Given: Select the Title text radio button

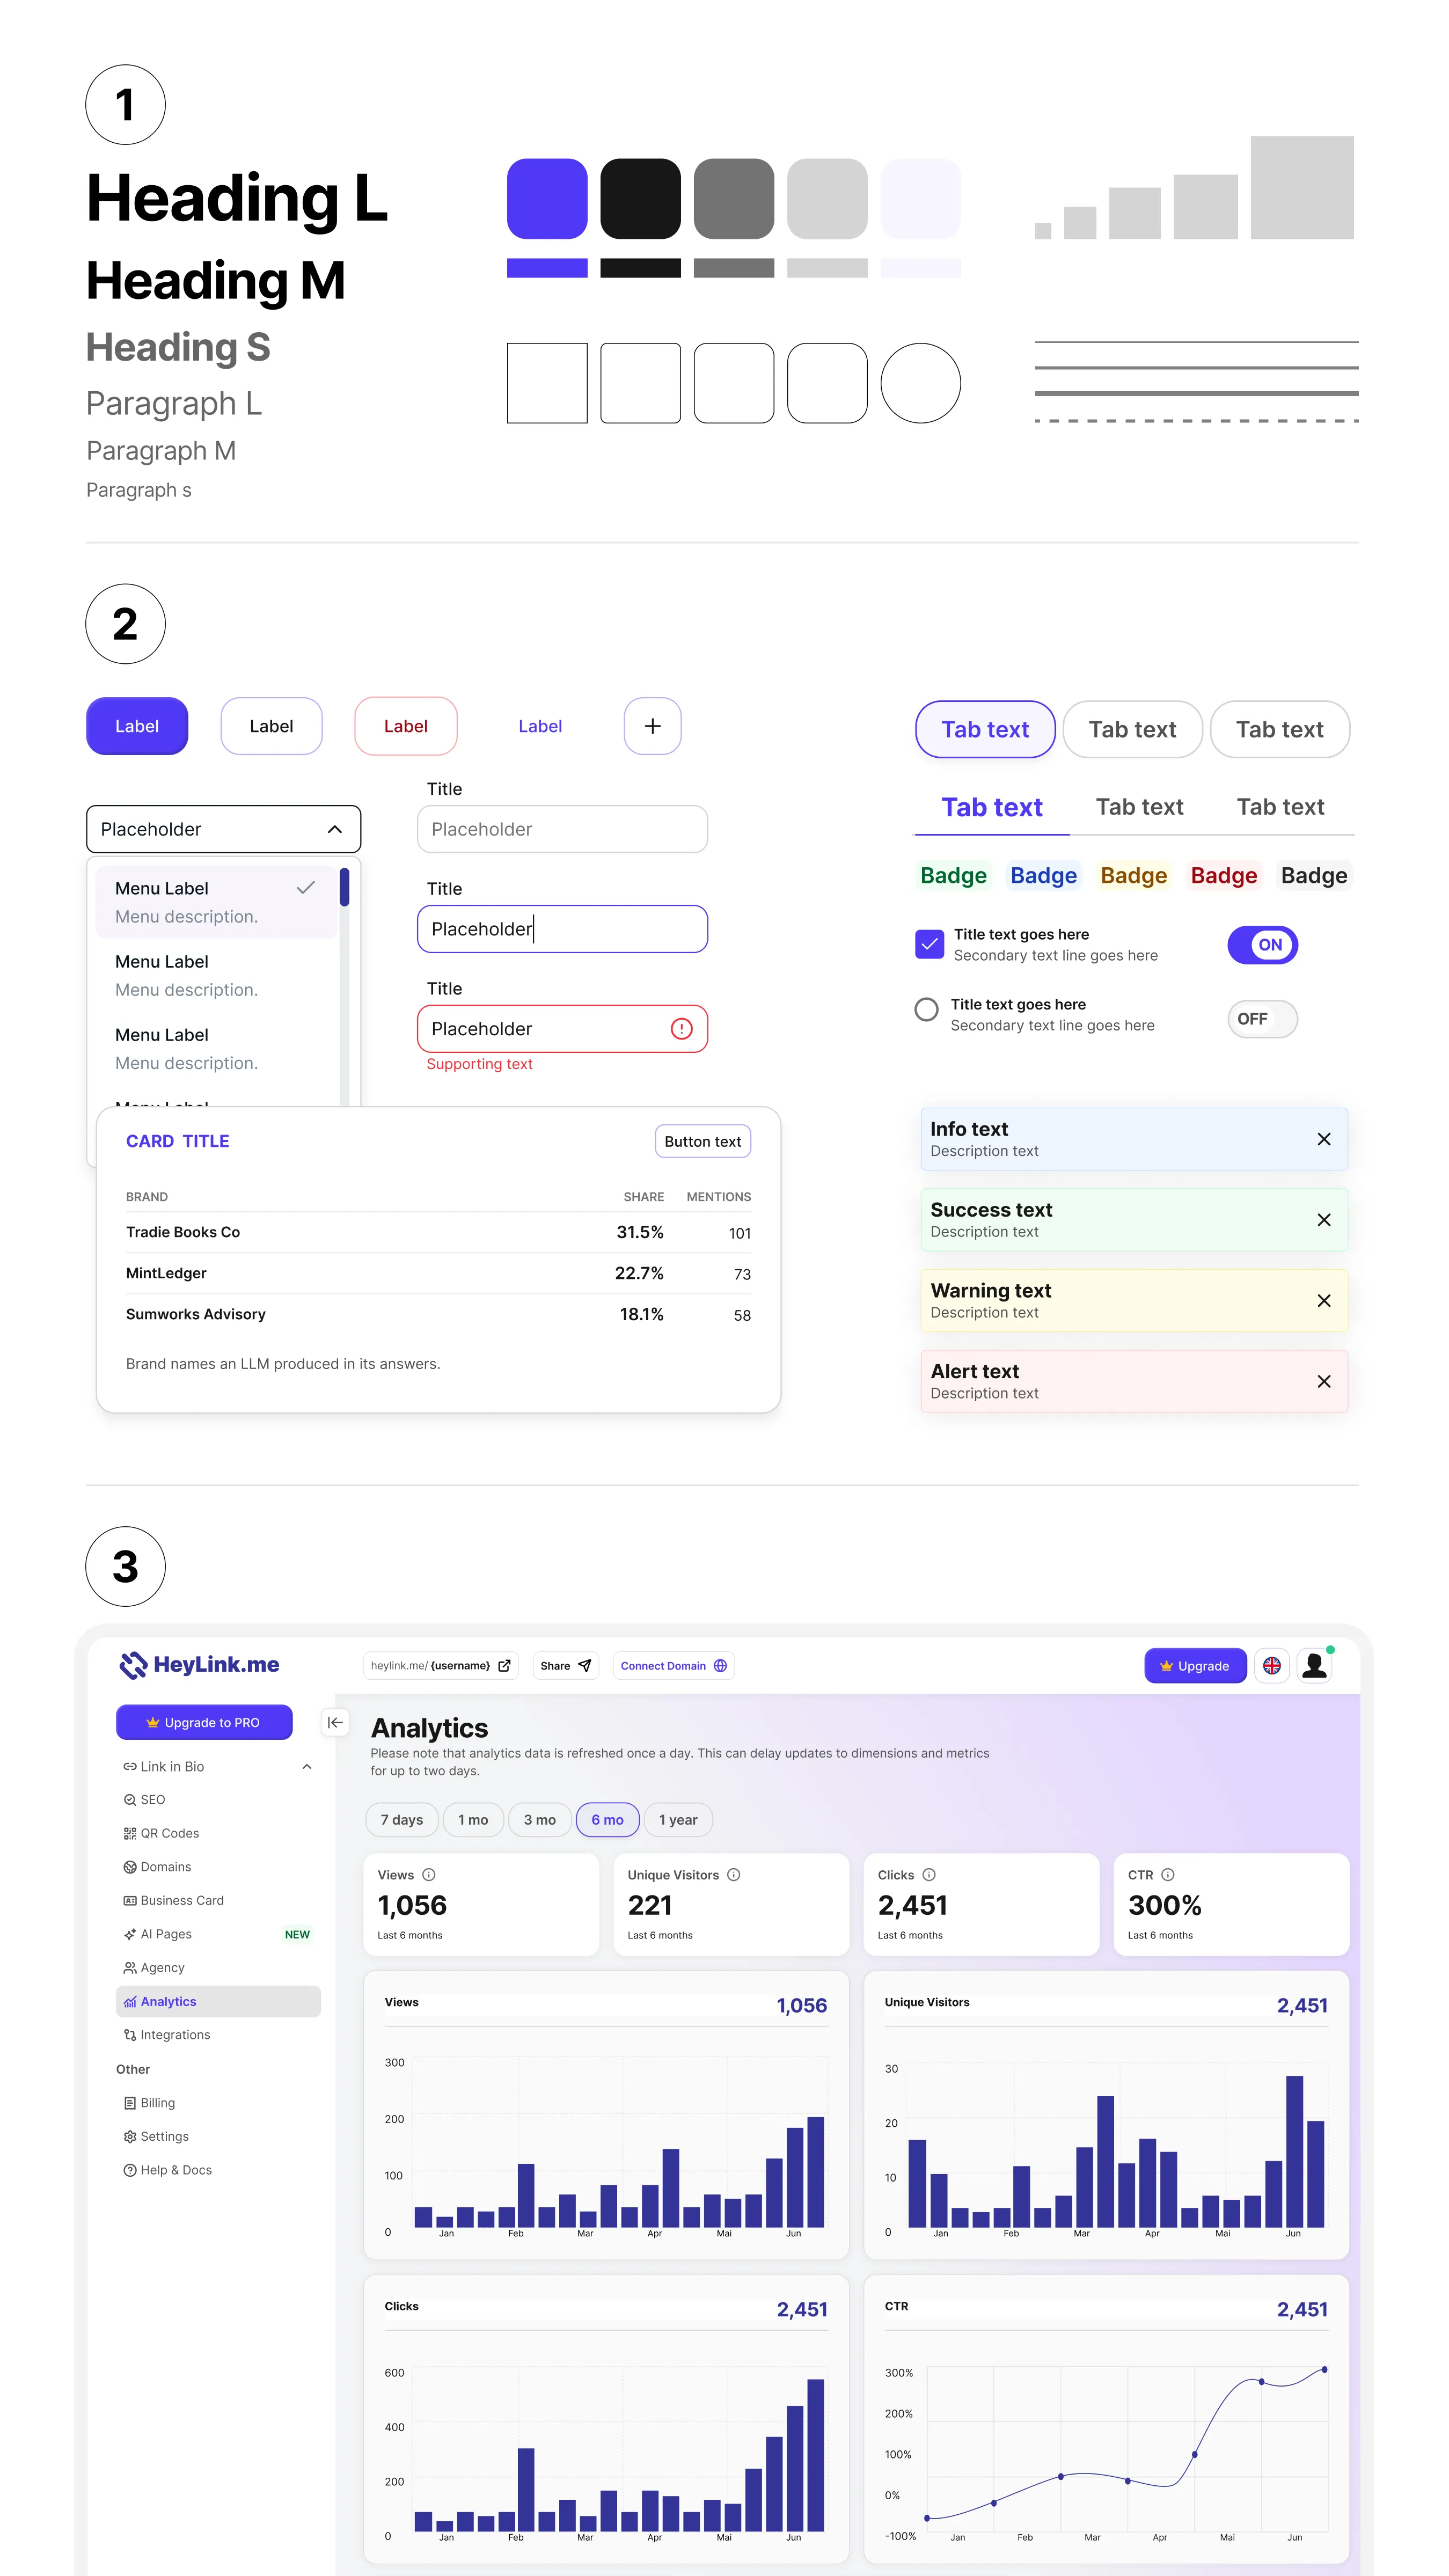Looking at the screenshot, I should click(x=926, y=1009).
